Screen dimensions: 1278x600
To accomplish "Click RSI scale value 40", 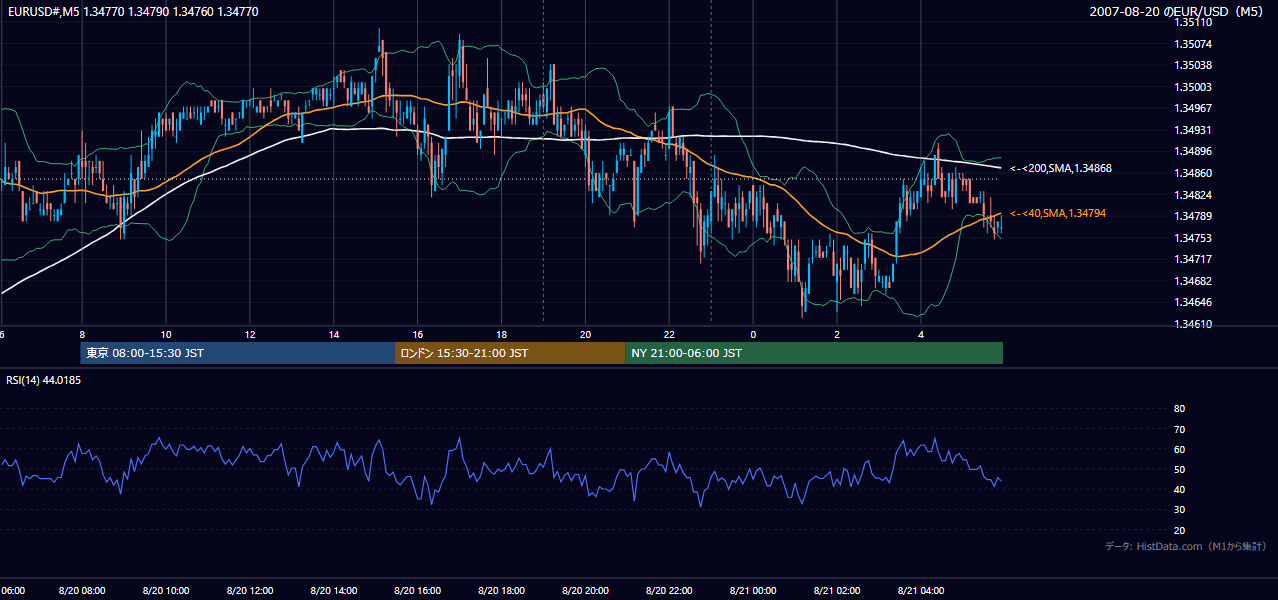I will pos(1179,489).
